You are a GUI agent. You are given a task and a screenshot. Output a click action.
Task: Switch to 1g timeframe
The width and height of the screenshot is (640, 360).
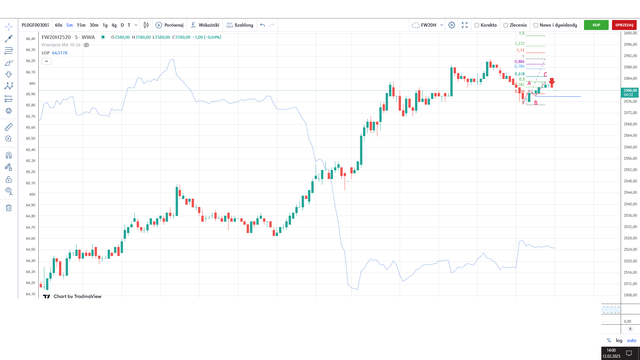[x=105, y=25]
